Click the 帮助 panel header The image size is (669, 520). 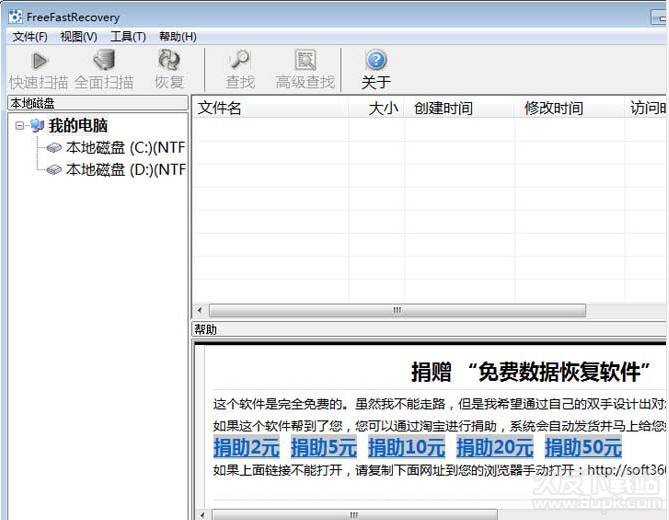[429, 329]
